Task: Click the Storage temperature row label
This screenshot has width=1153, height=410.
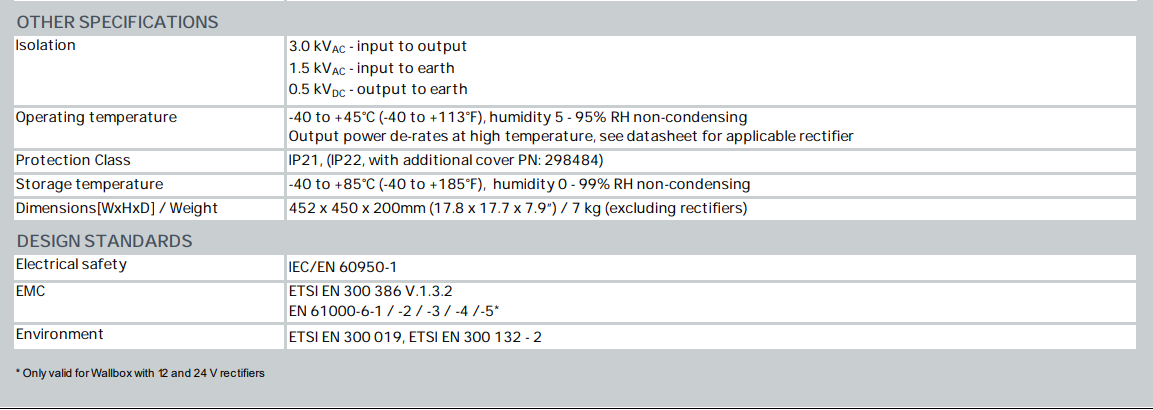Action: 89,184
